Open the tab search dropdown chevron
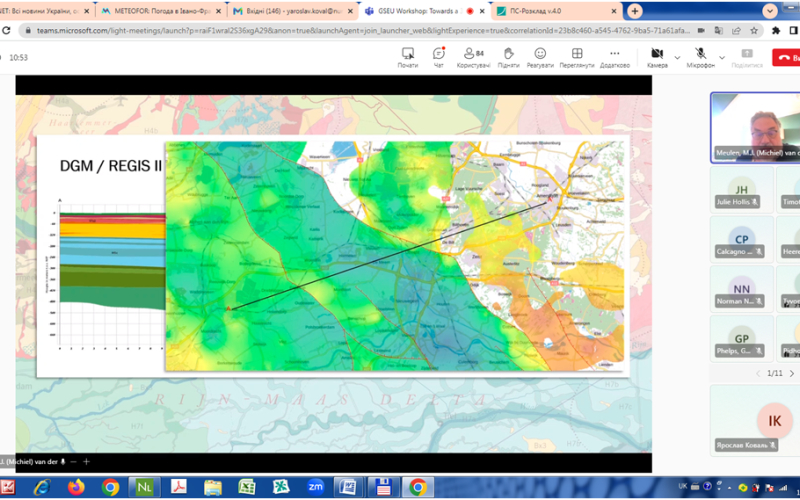The height and width of the screenshot is (500, 800). coord(770,11)
